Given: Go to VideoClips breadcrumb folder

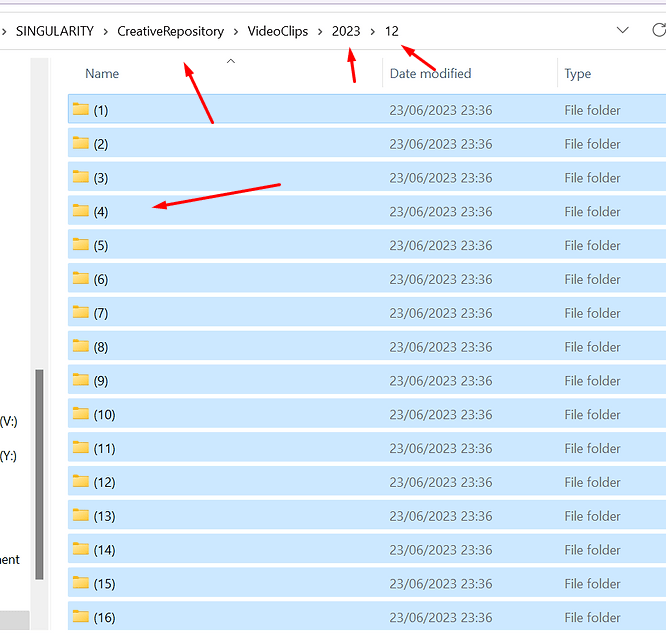Looking at the screenshot, I should (278, 31).
